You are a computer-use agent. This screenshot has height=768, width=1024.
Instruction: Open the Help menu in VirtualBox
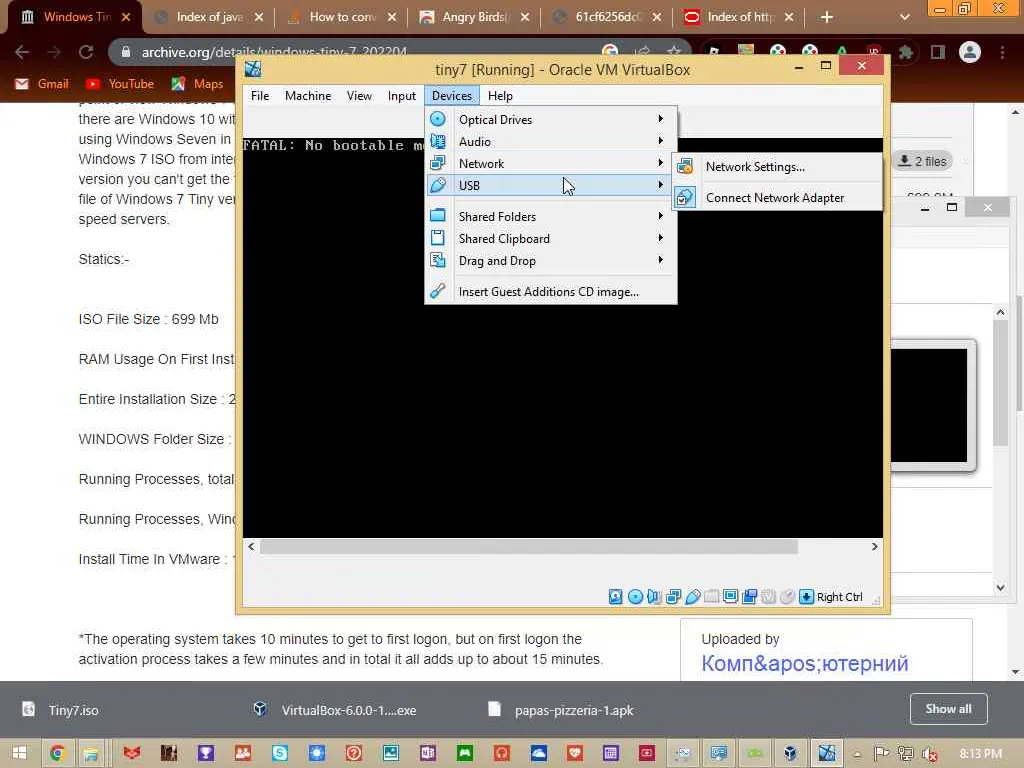500,95
